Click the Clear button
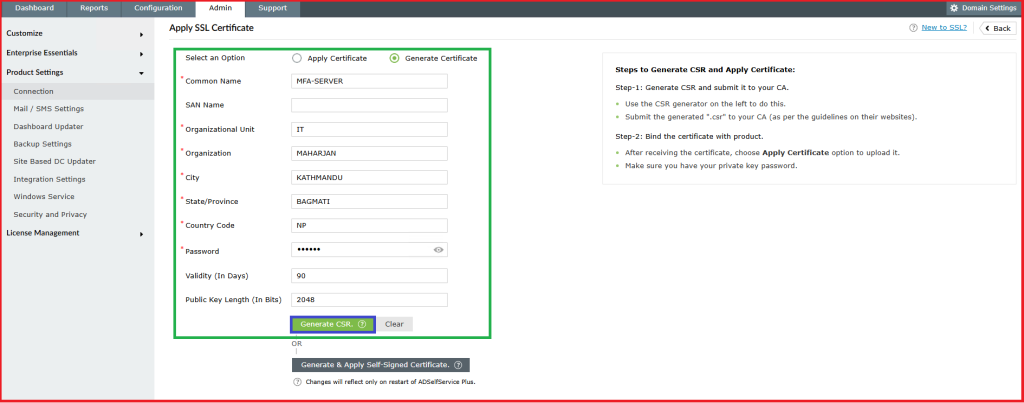The image size is (1024, 403). tap(394, 324)
